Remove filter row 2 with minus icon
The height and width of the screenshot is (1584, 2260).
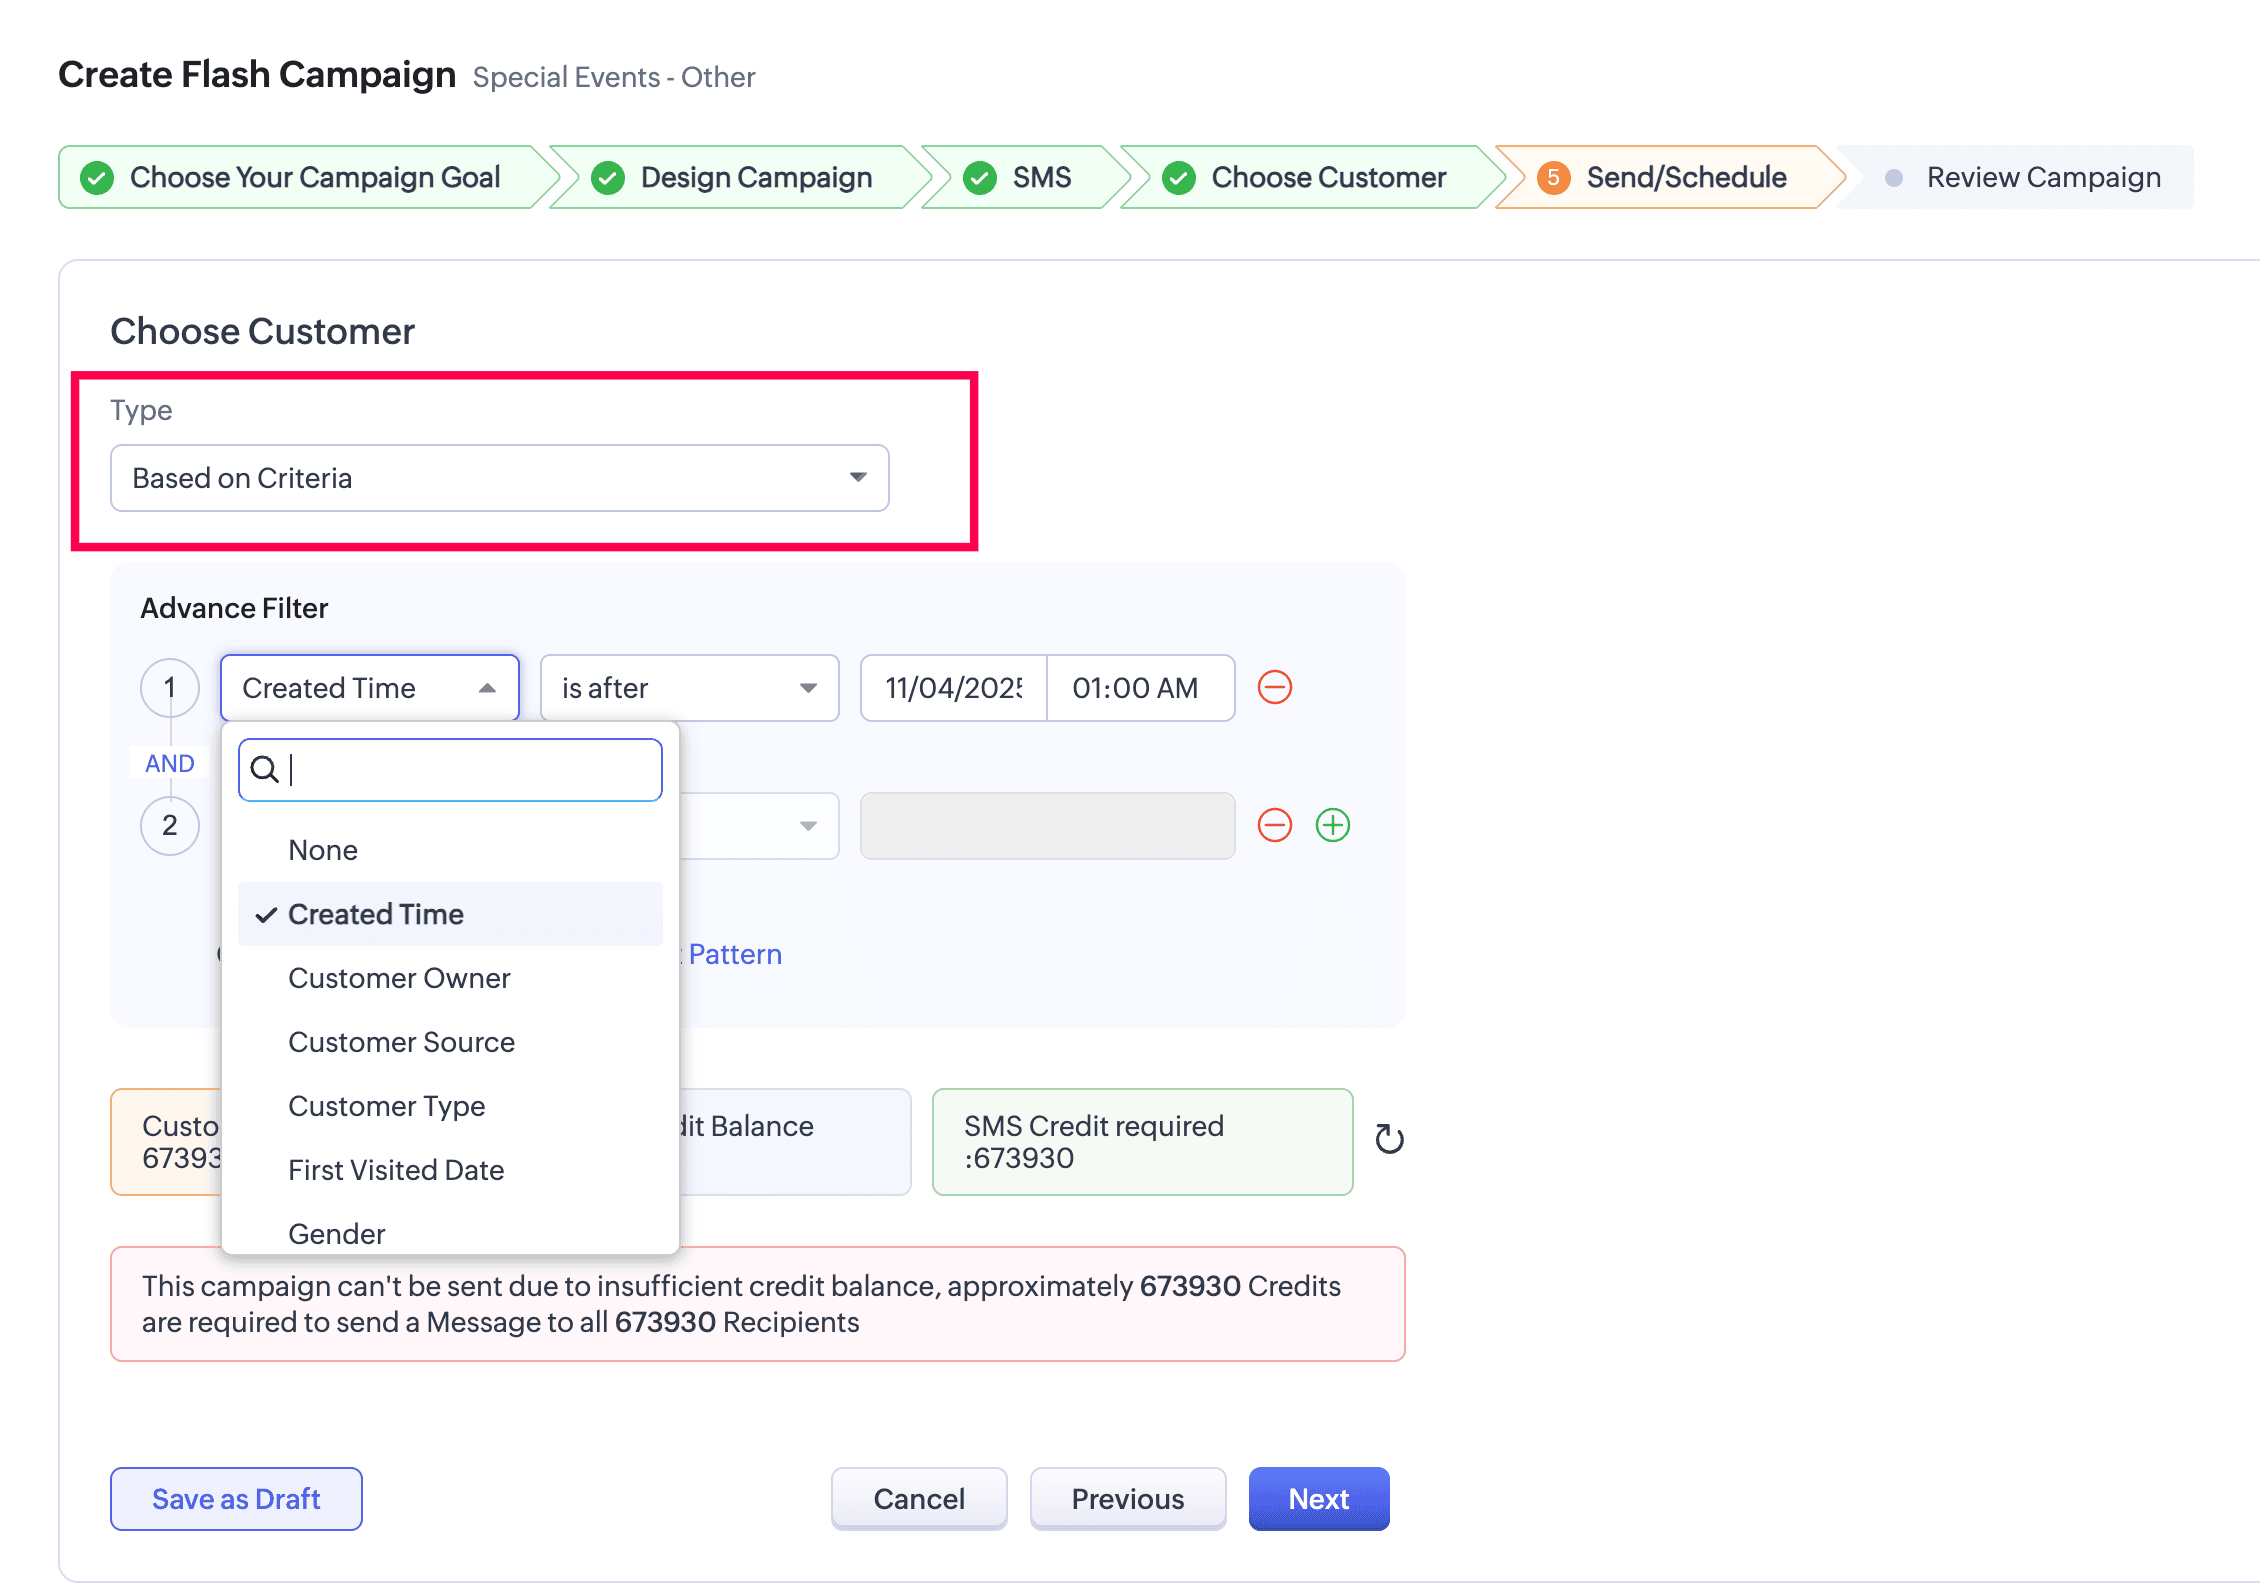click(x=1274, y=825)
